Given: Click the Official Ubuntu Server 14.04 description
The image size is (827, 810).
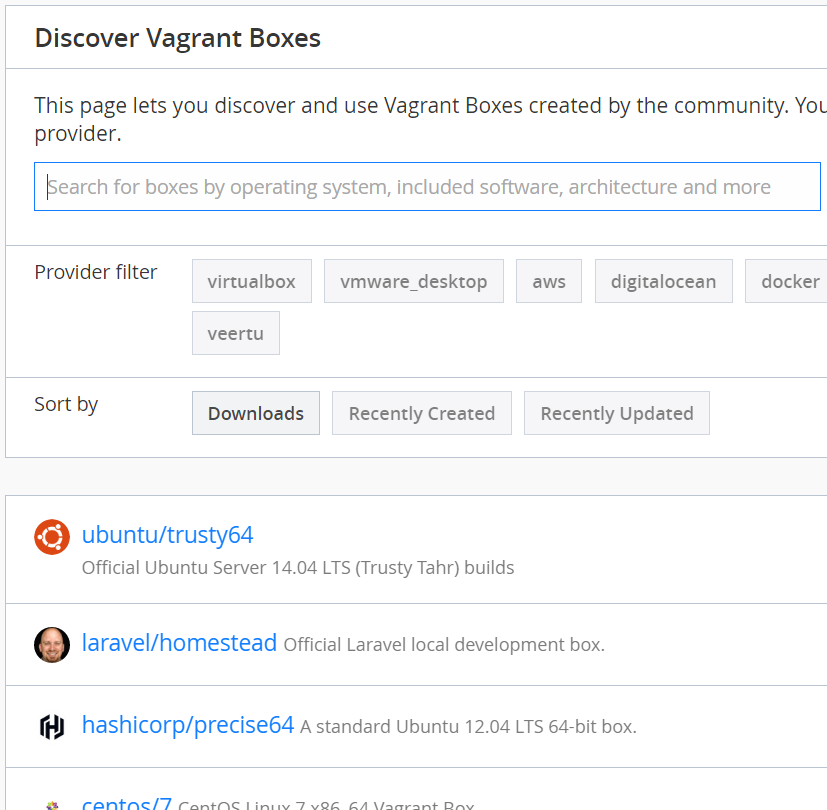Looking at the screenshot, I should click(298, 568).
